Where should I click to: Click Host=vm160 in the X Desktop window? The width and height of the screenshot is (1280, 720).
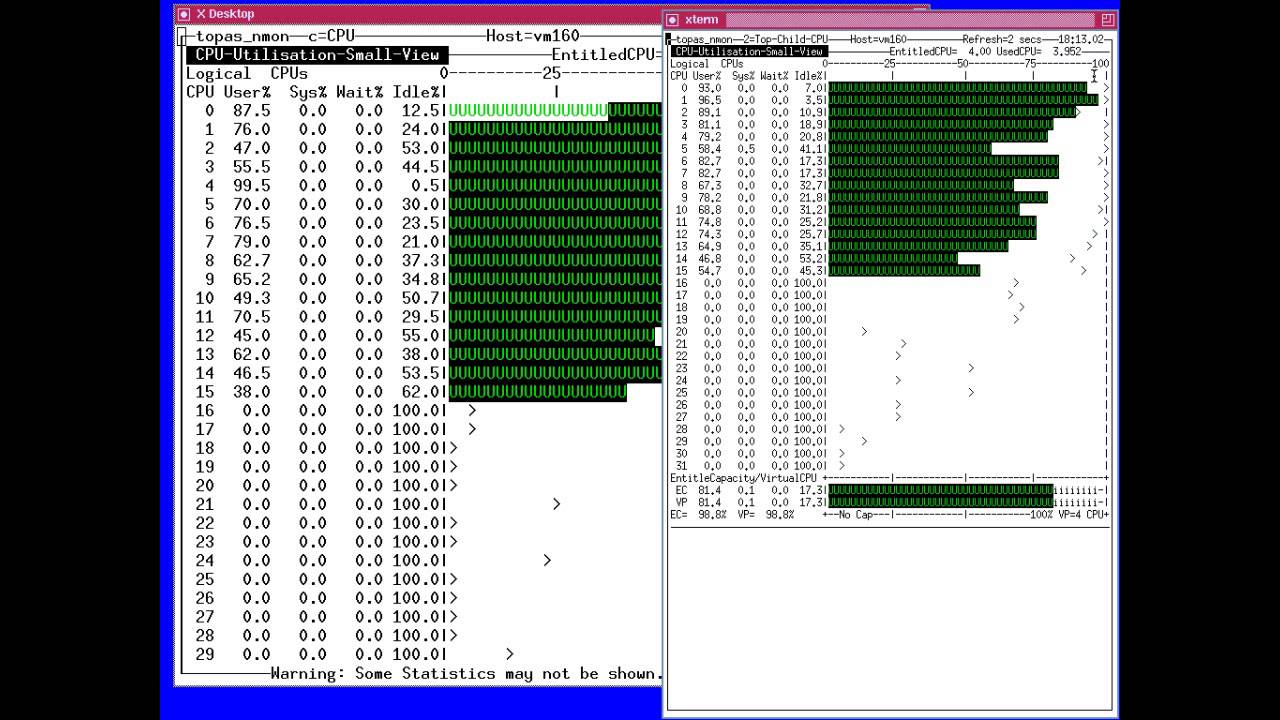tap(533, 36)
